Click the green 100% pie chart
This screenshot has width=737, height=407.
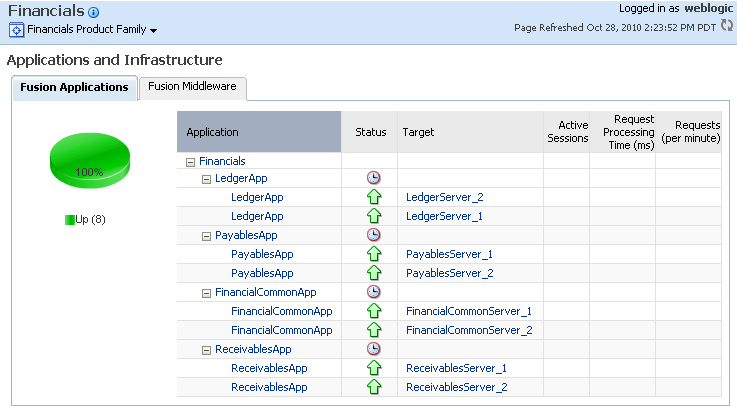click(90, 161)
